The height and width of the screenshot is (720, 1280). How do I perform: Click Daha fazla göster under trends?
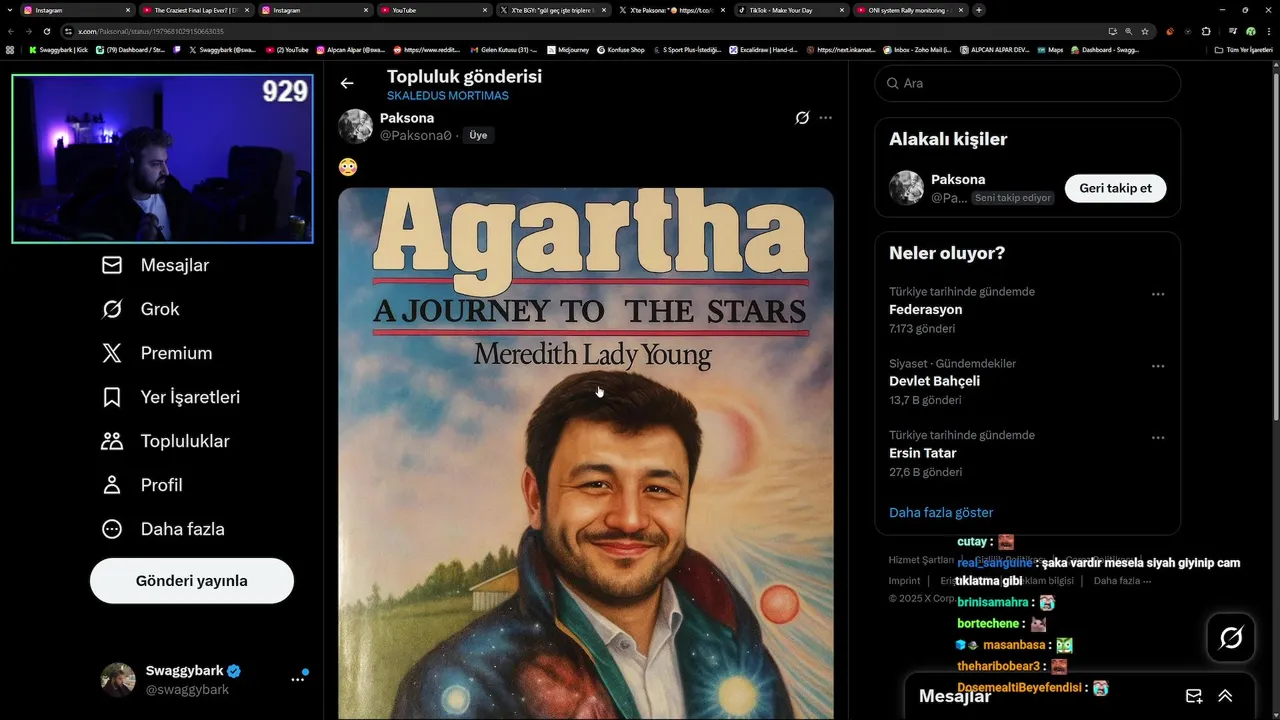point(941,512)
